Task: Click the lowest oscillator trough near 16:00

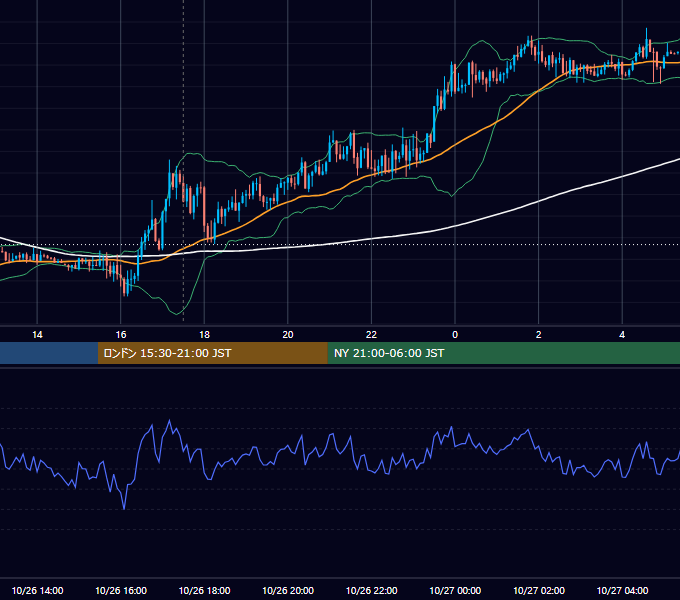Action: click(124, 508)
